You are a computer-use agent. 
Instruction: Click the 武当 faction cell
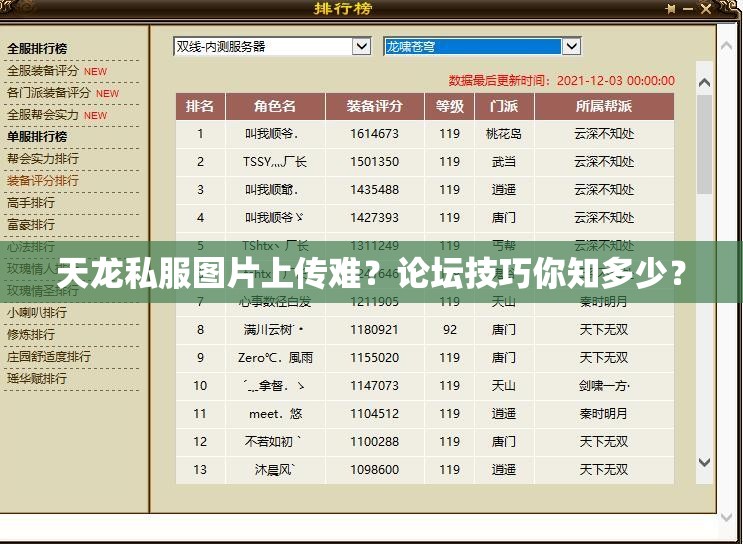coord(504,162)
